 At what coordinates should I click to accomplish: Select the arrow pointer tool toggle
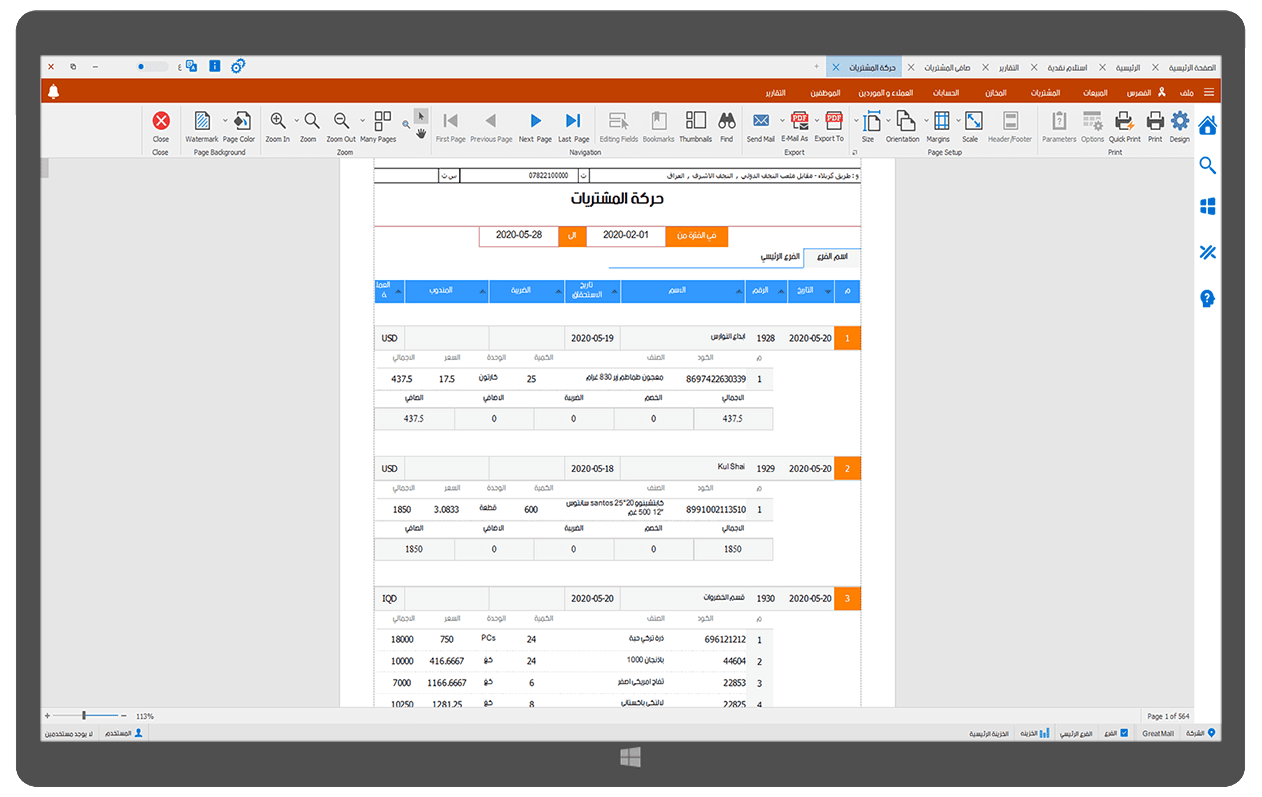[x=421, y=115]
